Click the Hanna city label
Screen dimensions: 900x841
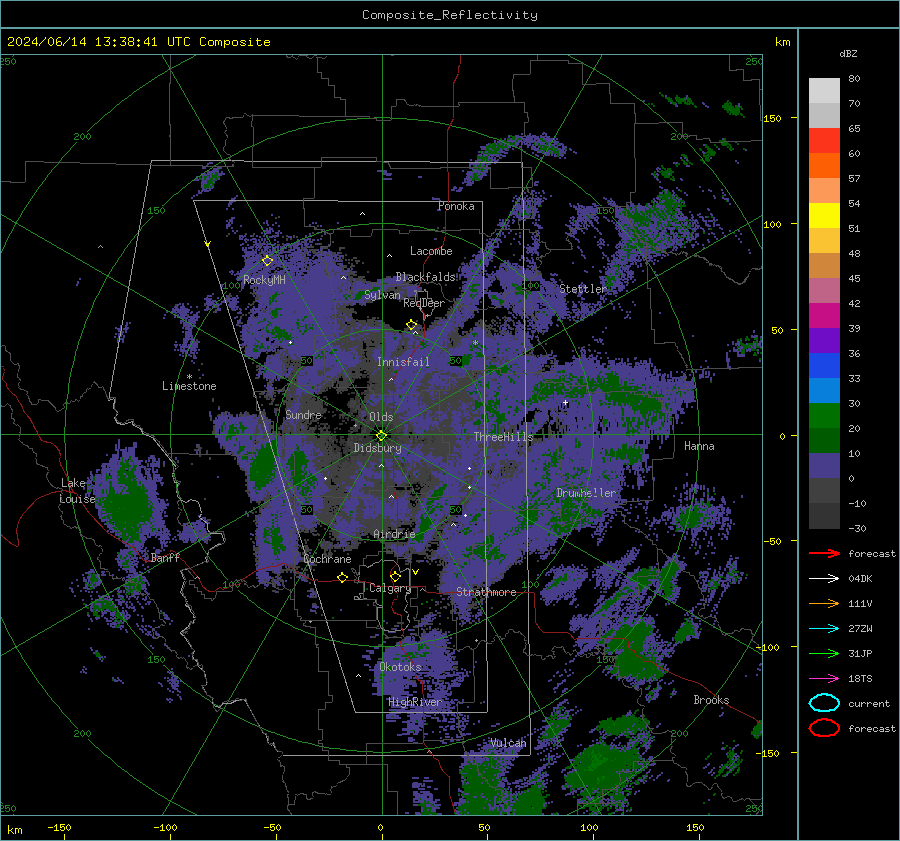pos(699,446)
